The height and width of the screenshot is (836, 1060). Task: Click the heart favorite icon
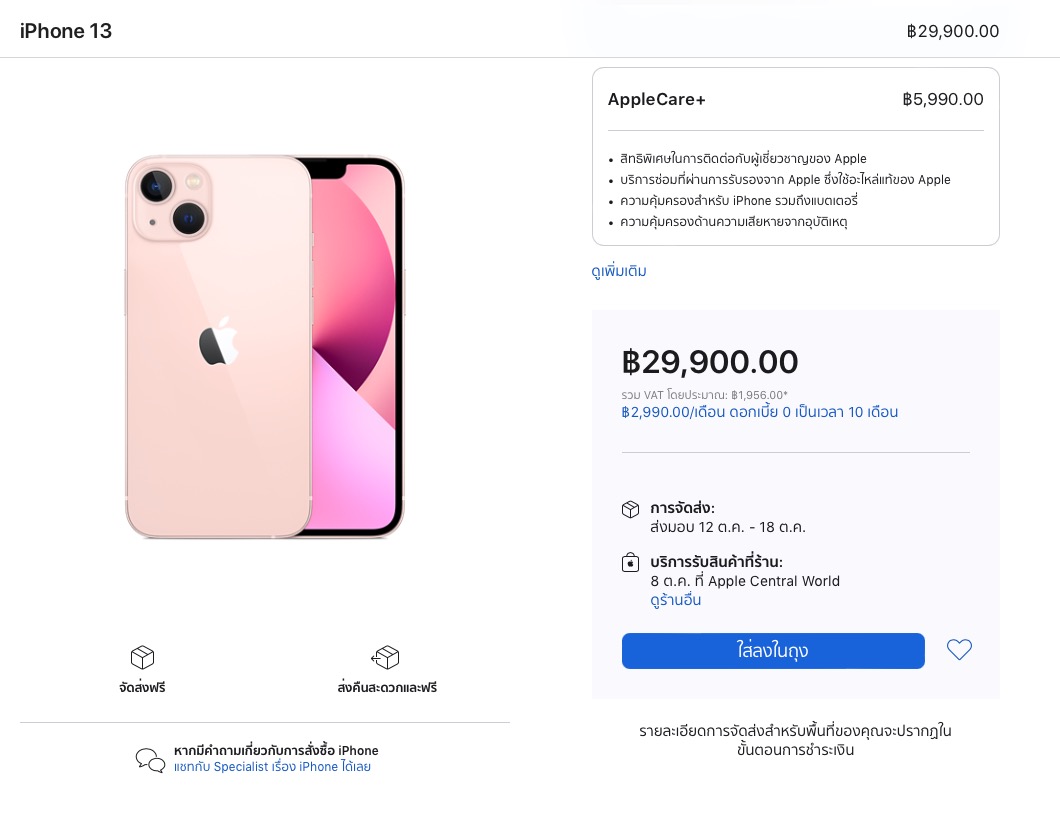click(x=959, y=650)
